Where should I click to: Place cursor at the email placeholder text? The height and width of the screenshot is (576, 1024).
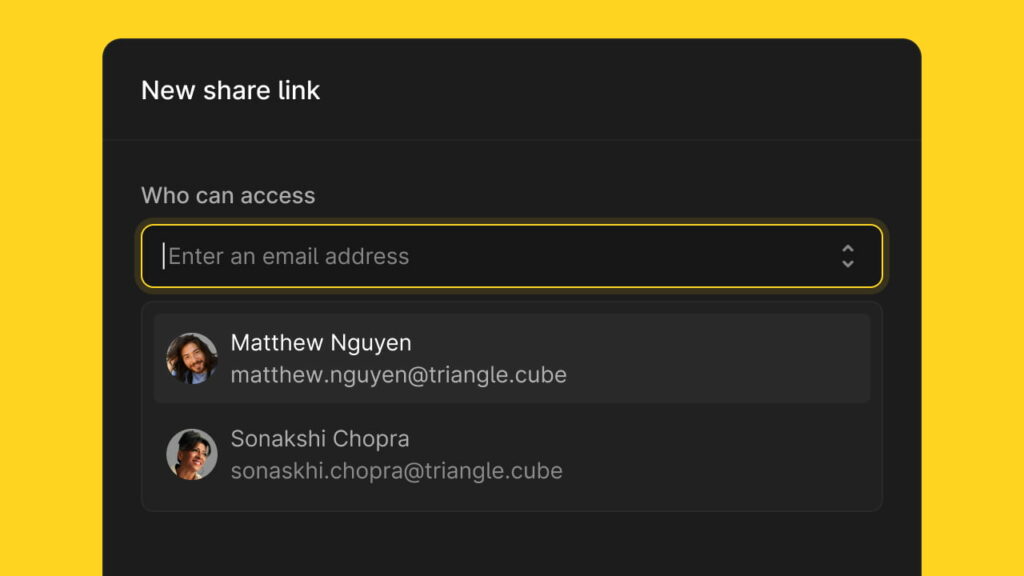coord(289,257)
